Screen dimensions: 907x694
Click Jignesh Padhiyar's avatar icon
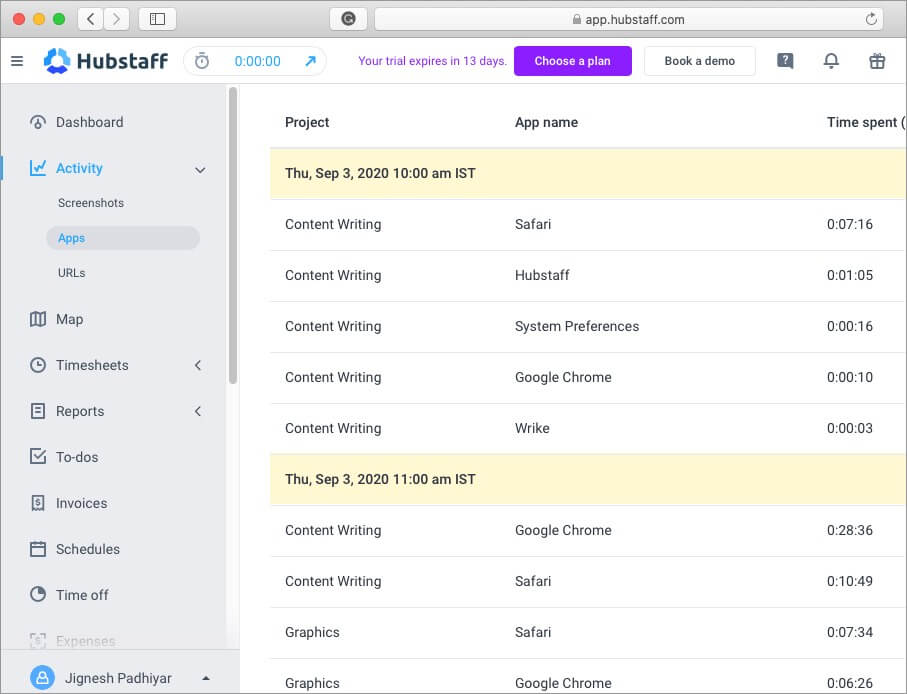pyautogui.click(x=42, y=678)
